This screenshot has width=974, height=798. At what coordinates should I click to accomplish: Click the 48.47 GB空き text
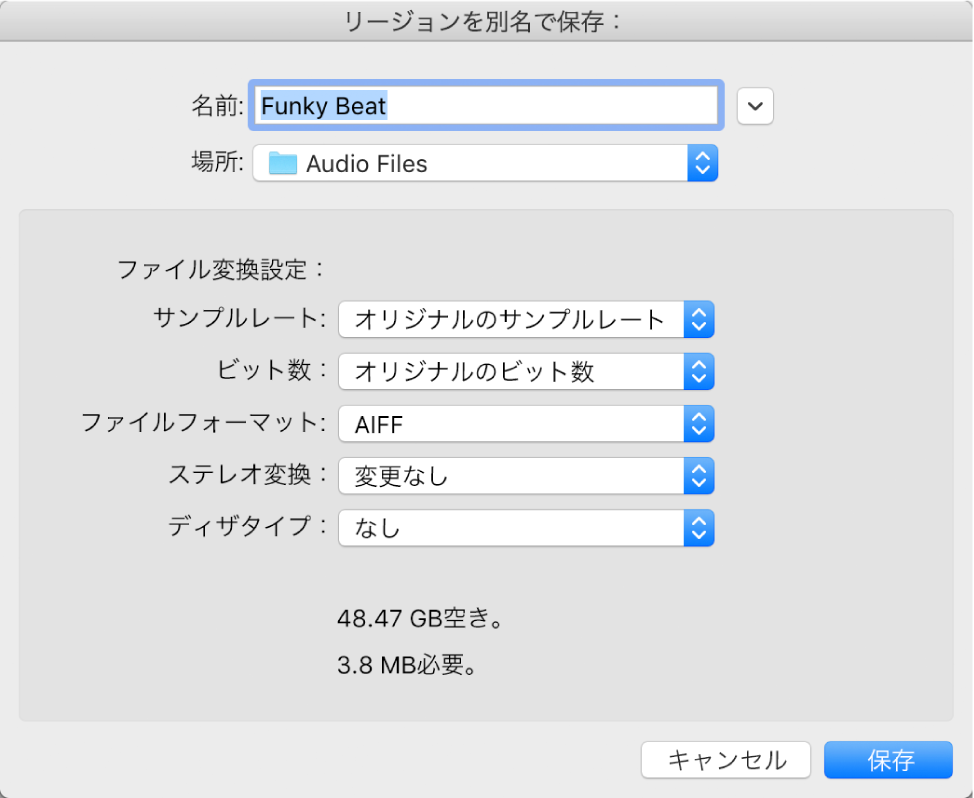420,619
